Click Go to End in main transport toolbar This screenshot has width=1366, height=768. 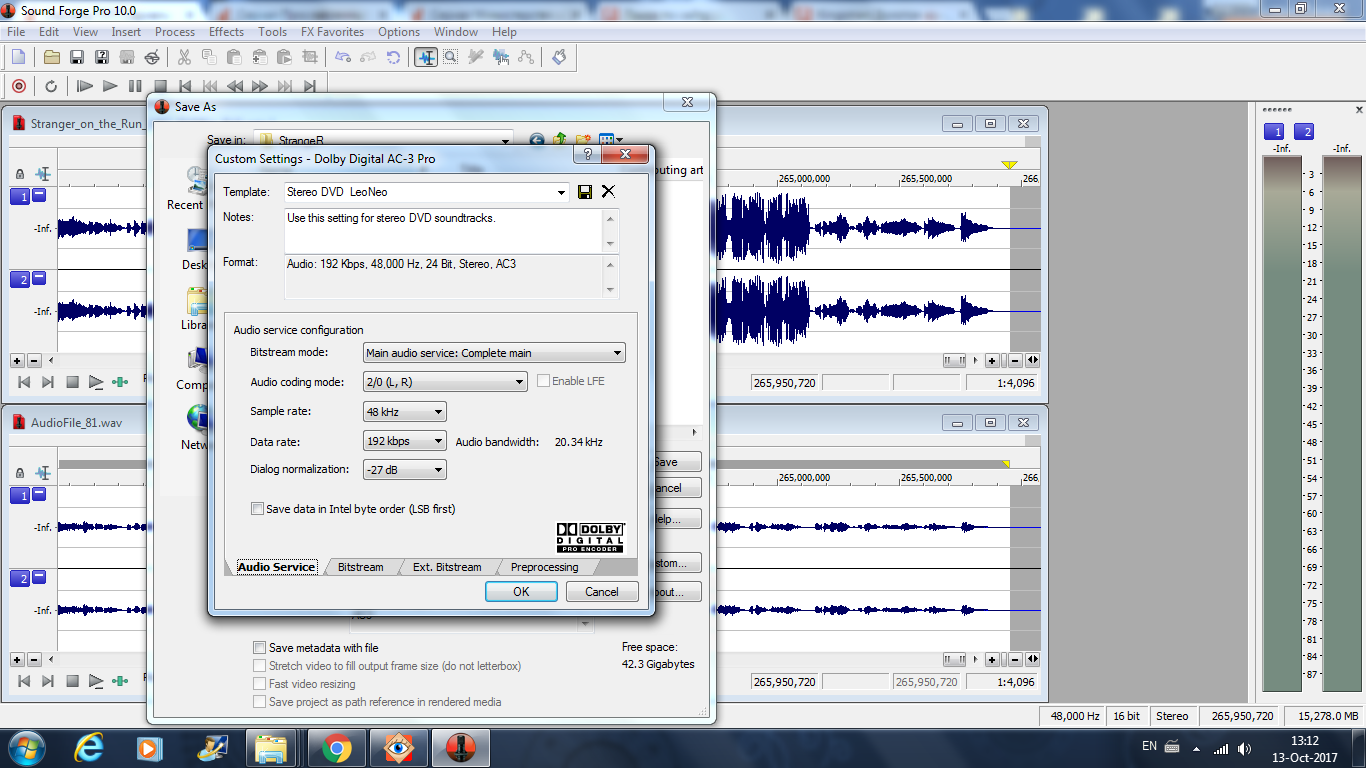click(x=310, y=86)
